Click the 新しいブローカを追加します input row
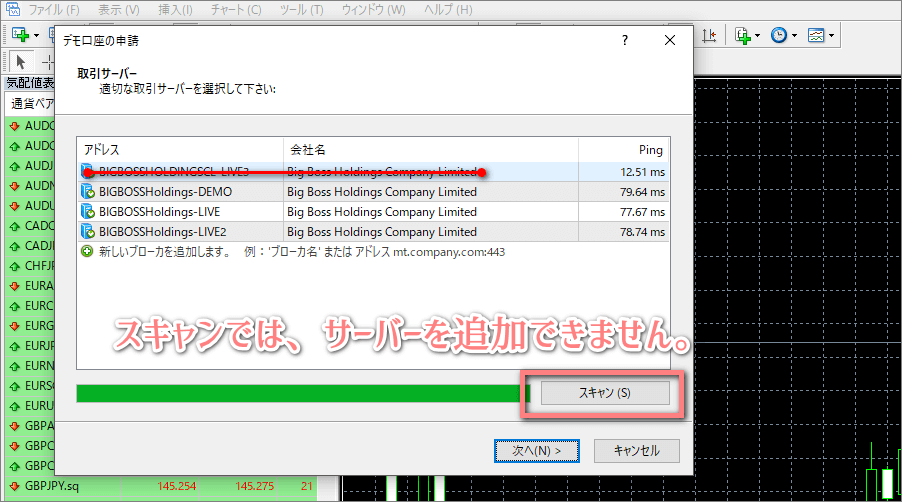Viewport: 902px width, 502px height. click(x=373, y=252)
